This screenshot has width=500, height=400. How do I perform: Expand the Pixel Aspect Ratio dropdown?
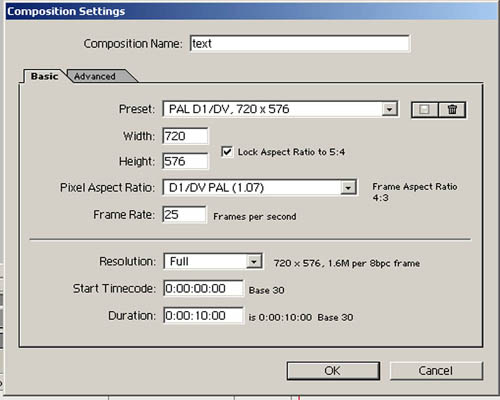point(348,188)
